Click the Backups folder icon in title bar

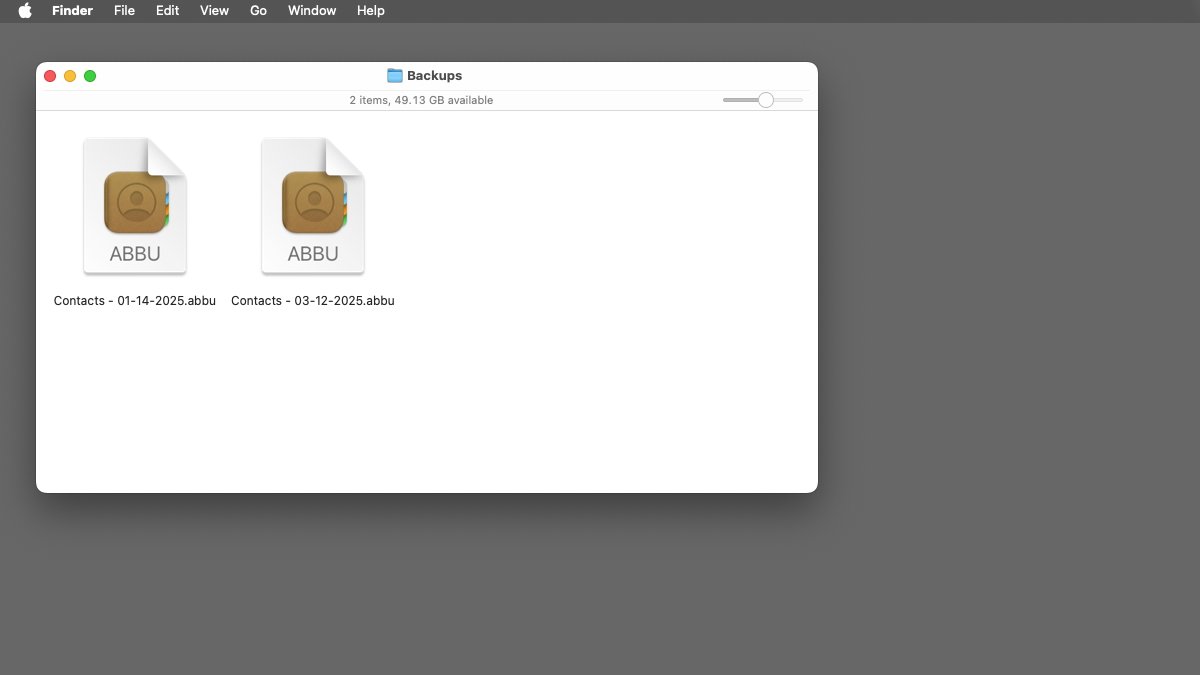(395, 76)
